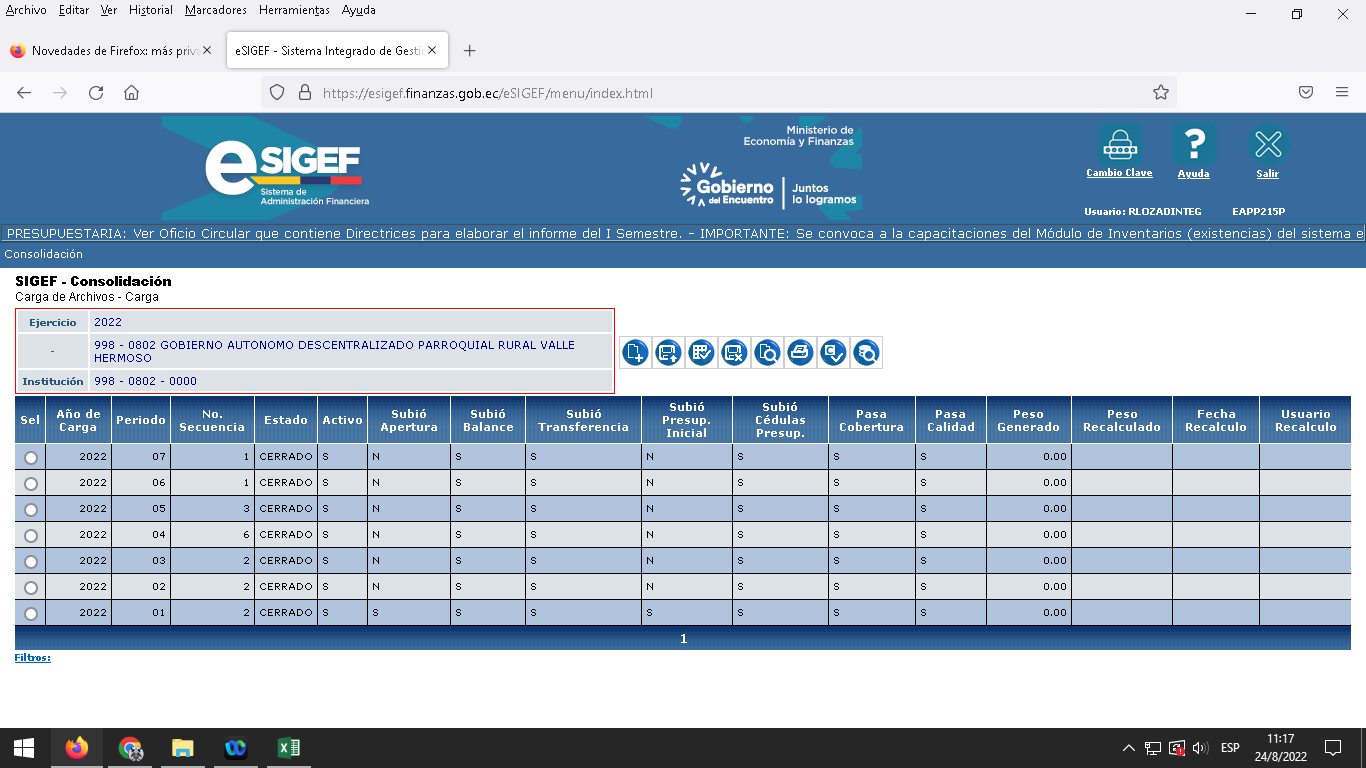Show hidden system tray icons chevron
Viewport: 1366px width, 768px height.
1128,748
